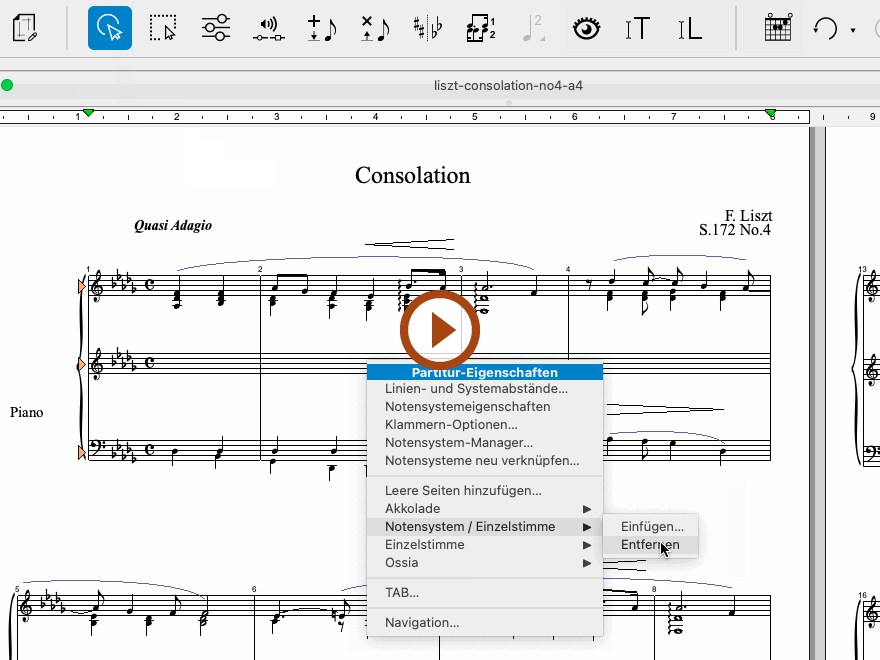The height and width of the screenshot is (660, 880).
Task: Click the speaker playback settings icon
Action: (x=268, y=28)
